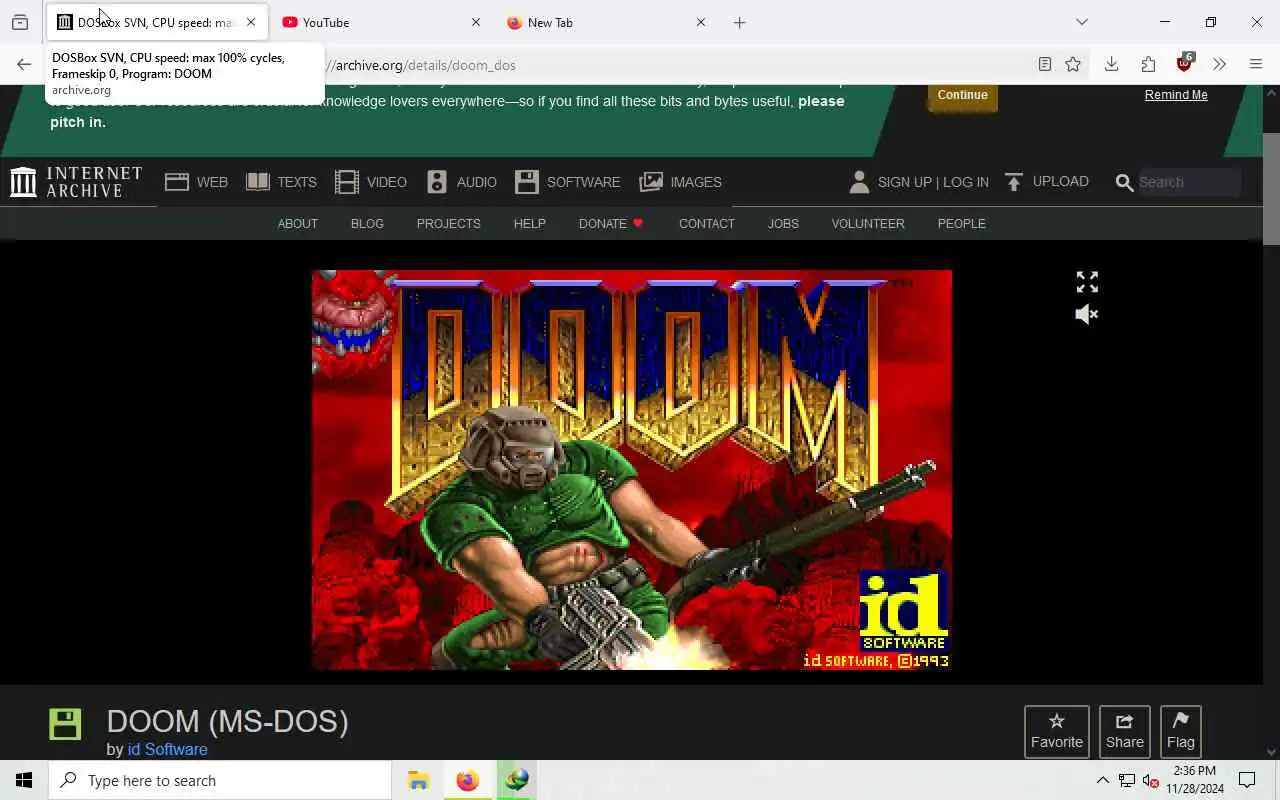Open the network tray icon
1280x800 pixels.
[x=1127, y=780]
